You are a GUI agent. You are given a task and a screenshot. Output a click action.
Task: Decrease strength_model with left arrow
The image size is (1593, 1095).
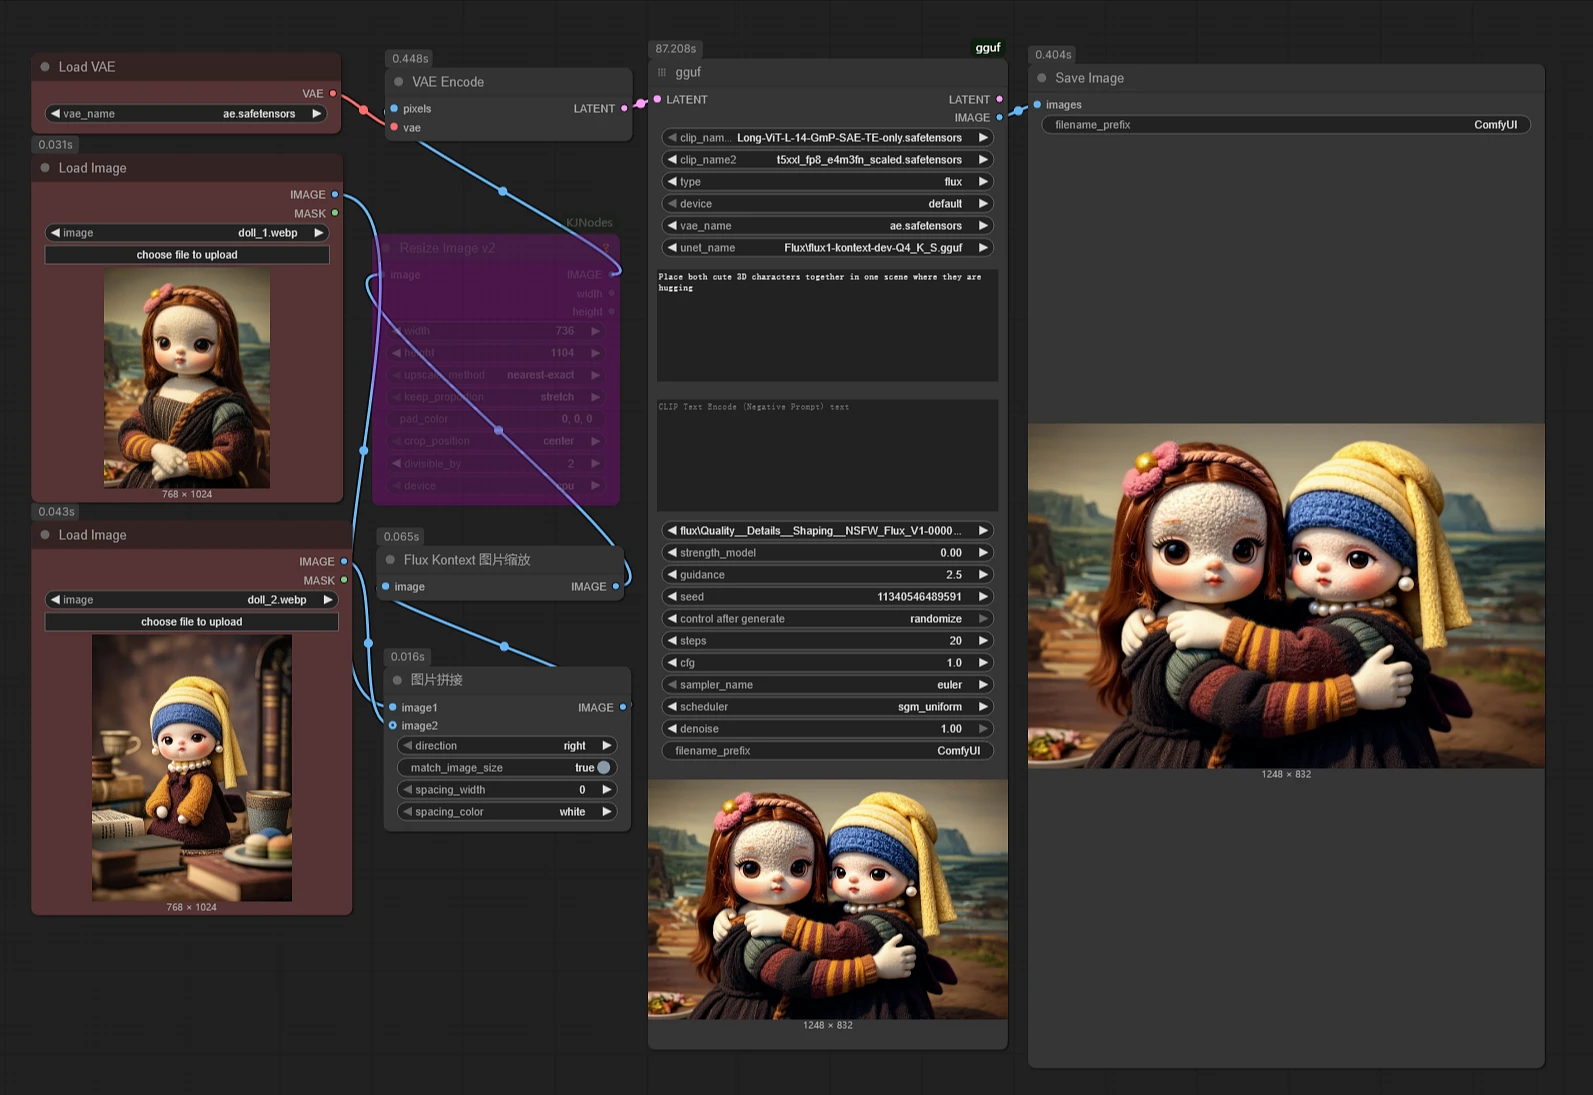(673, 553)
